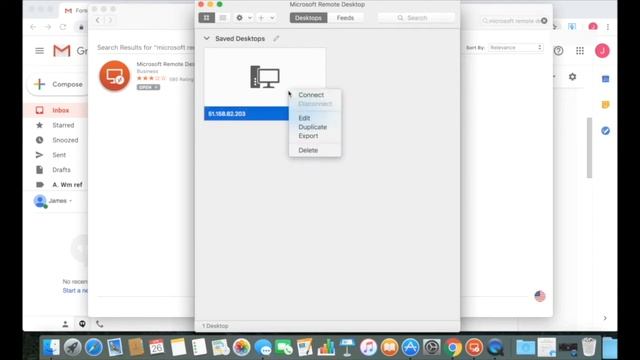Screen dimensions: 640x360
Task: Click the Remote Desktop search field
Action: (x=416, y=18)
